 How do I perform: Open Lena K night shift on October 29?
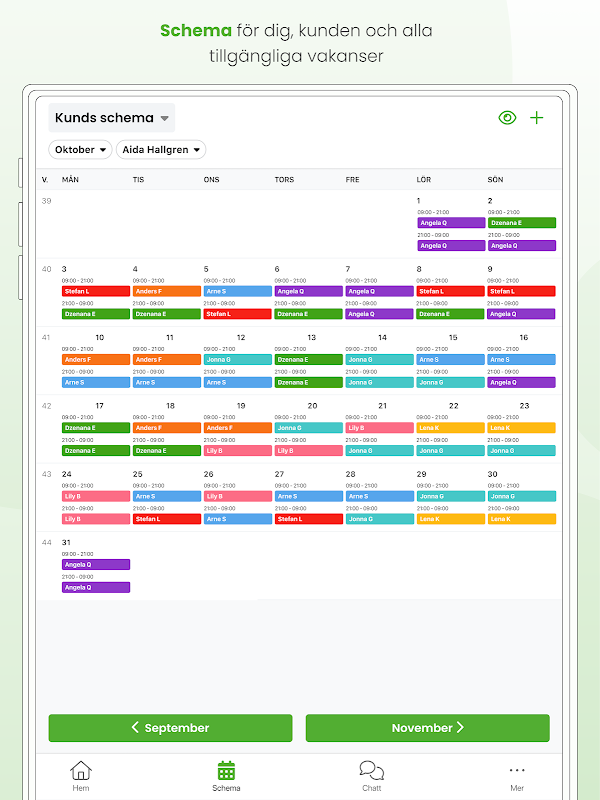(x=451, y=519)
